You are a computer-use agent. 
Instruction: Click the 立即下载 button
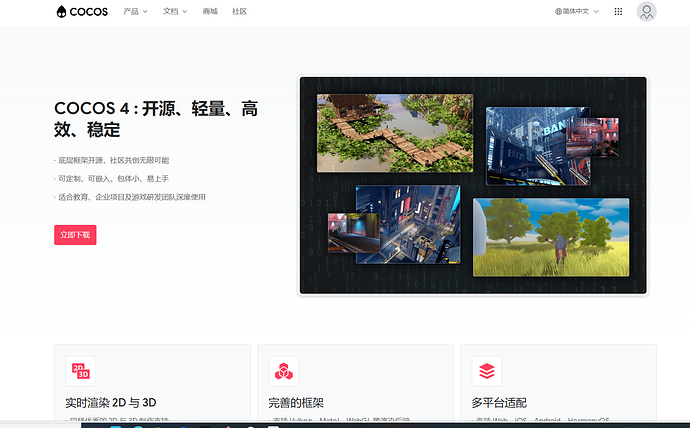coord(75,235)
